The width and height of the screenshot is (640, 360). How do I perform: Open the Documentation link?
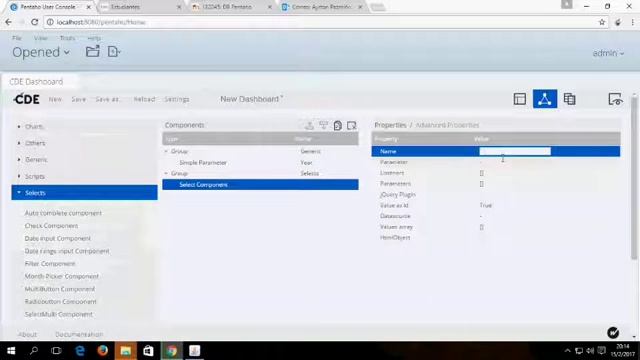(79, 334)
